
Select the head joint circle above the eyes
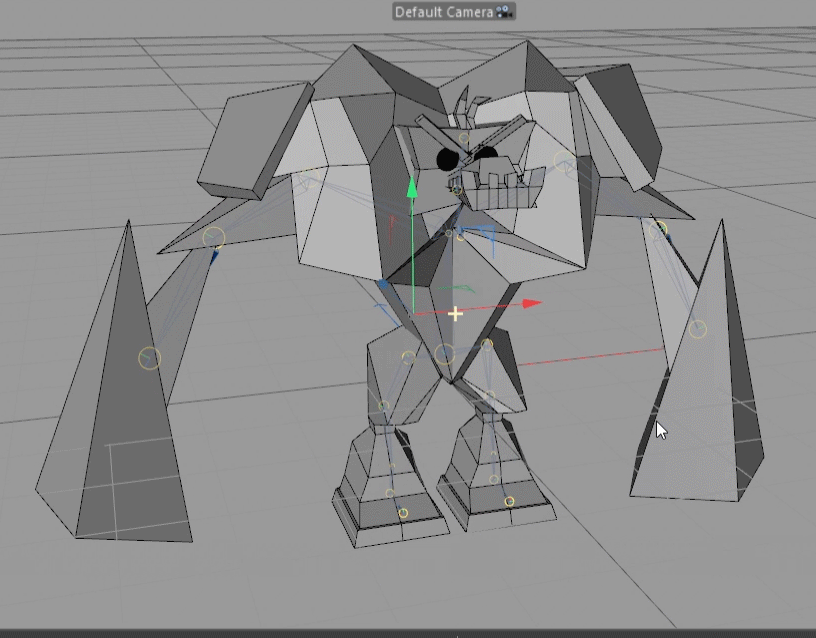[464, 138]
